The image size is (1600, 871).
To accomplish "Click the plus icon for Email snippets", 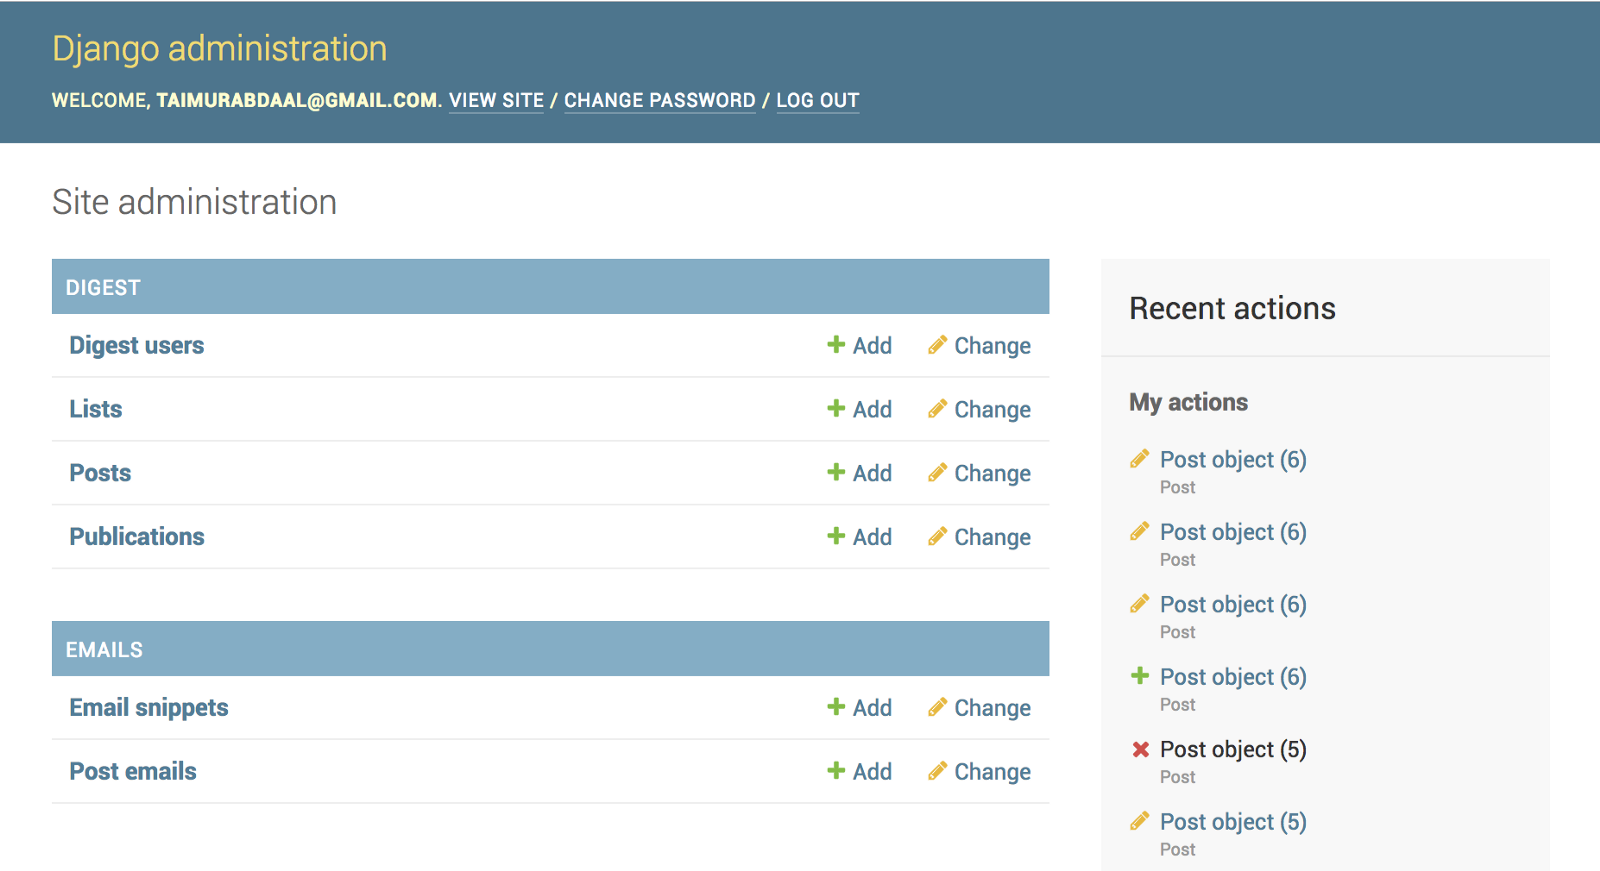I will click(x=836, y=707).
